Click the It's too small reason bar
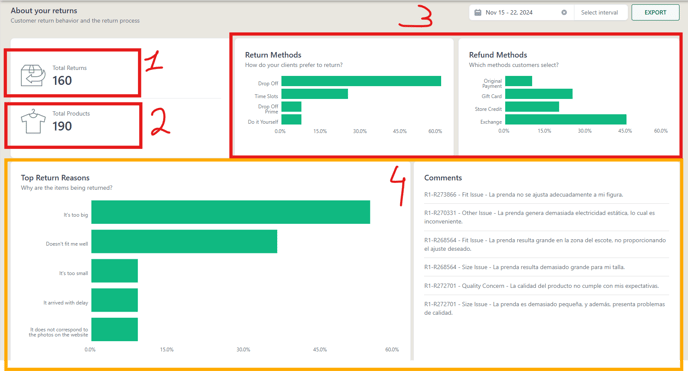Viewport: 688px width, 371px height. [x=115, y=271]
